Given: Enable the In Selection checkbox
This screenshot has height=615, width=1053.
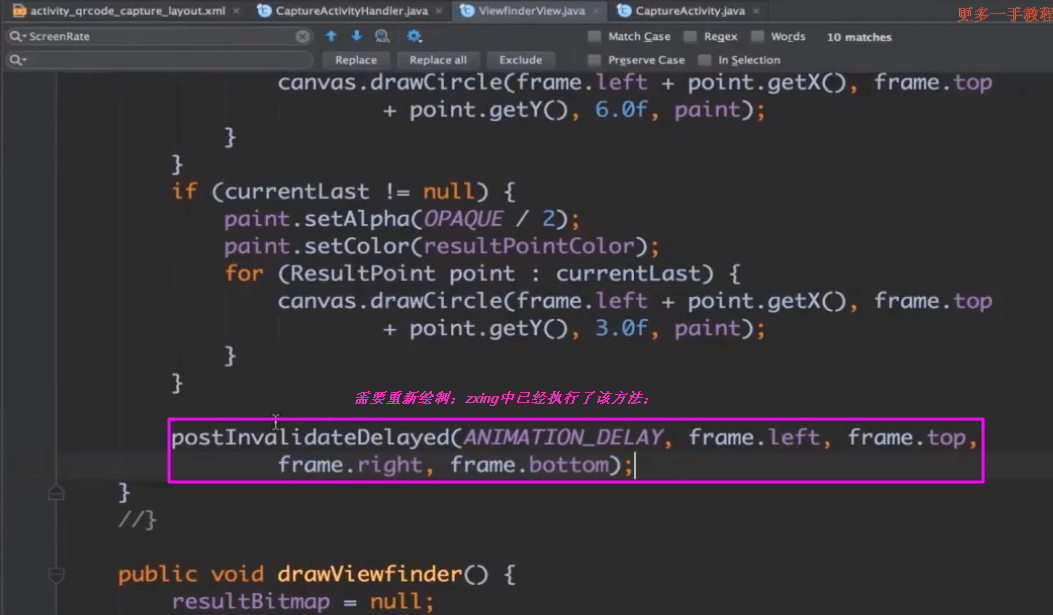Looking at the screenshot, I should click(704, 60).
